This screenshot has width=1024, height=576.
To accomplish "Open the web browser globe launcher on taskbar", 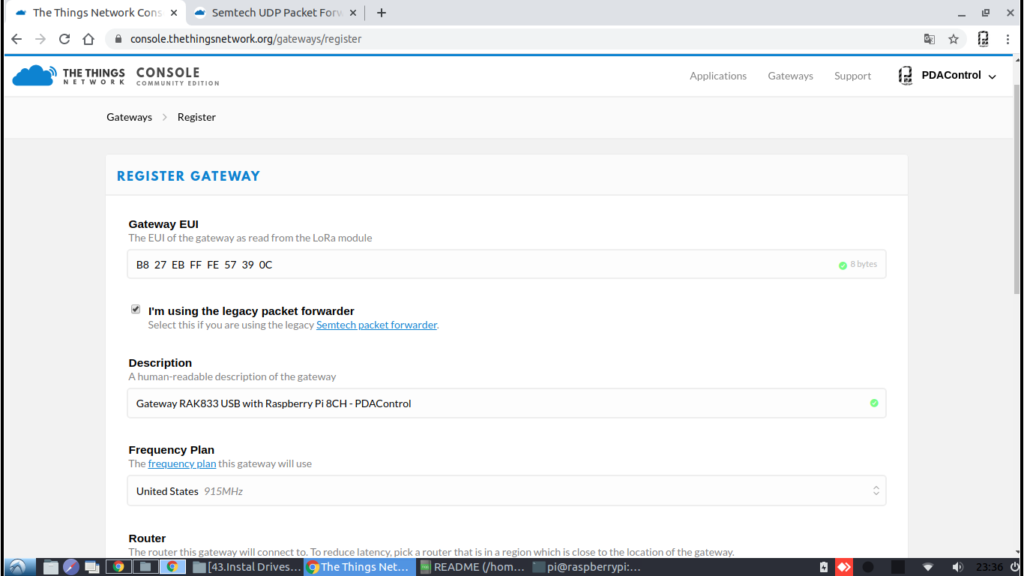I will pyautogui.click(x=71, y=567).
